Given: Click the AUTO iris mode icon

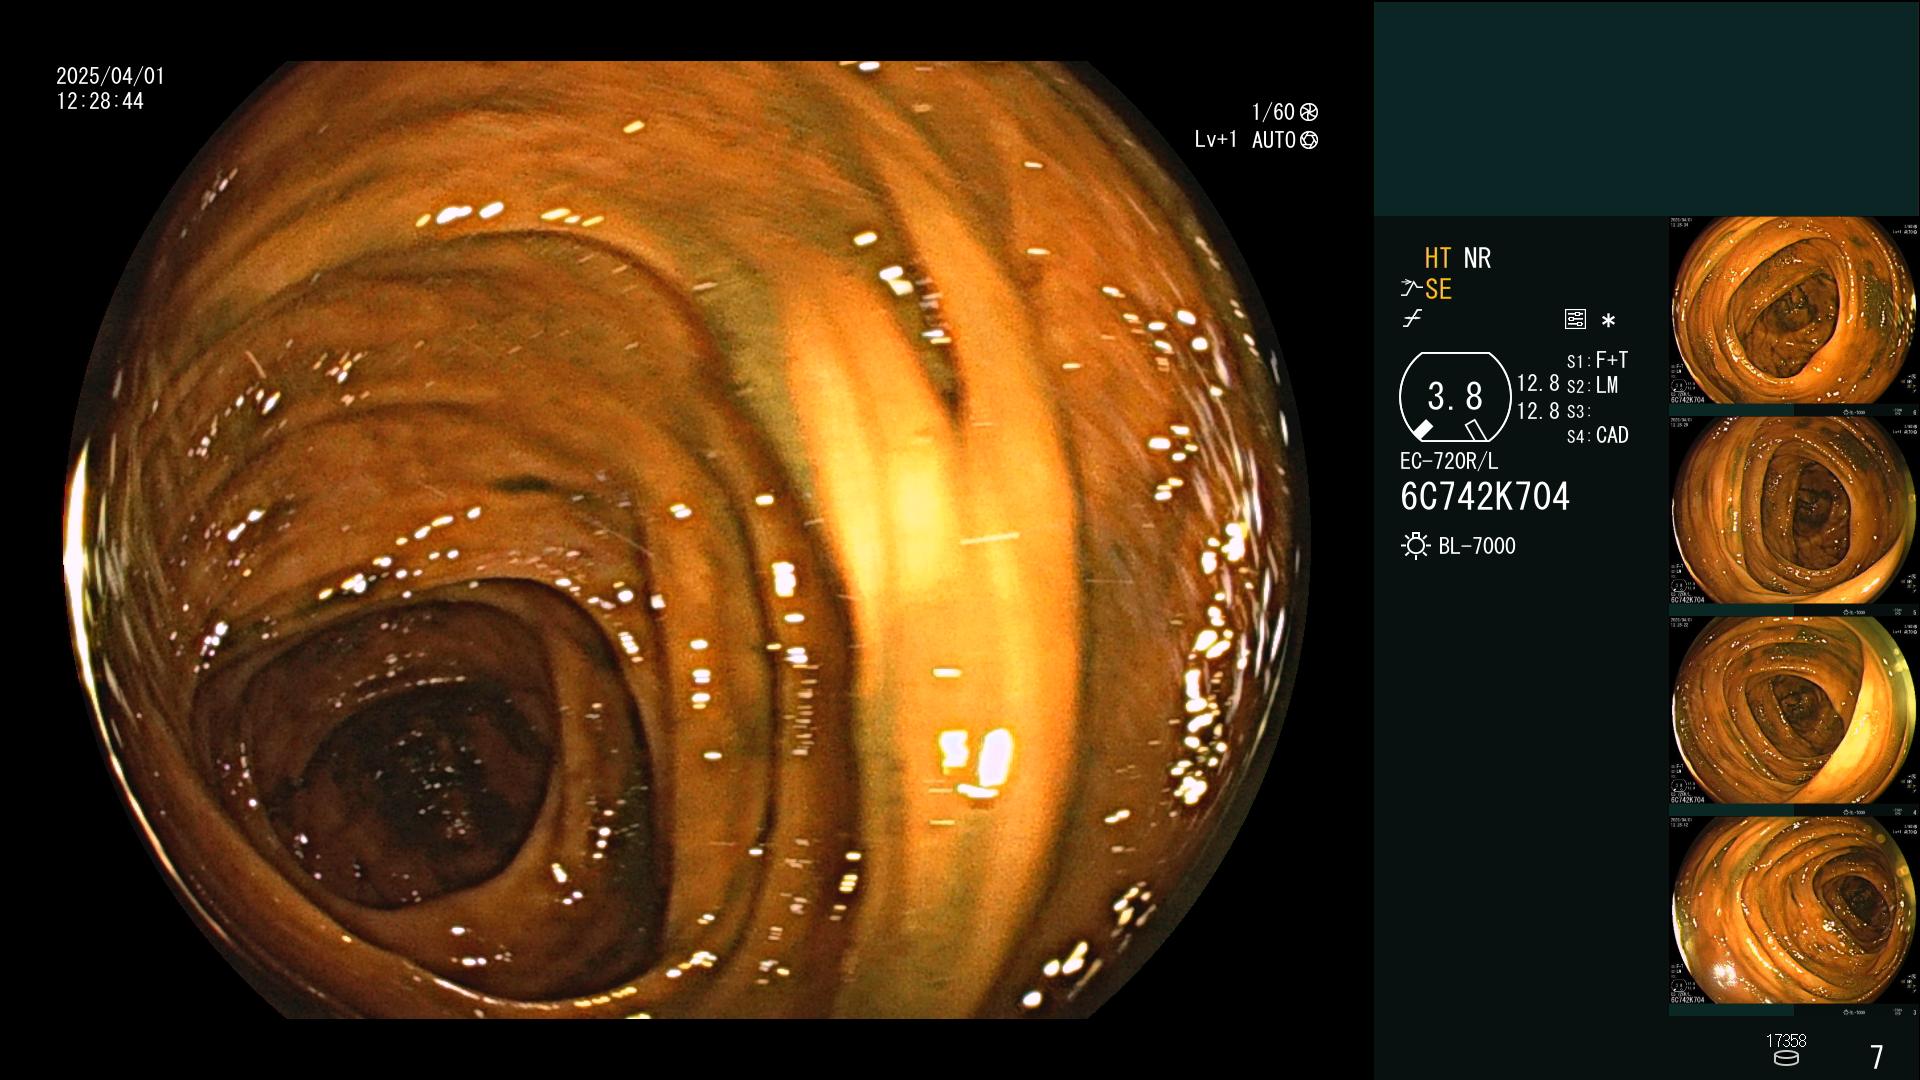Looking at the screenshot, I should pyautogui.click(x=1308, y=140).
